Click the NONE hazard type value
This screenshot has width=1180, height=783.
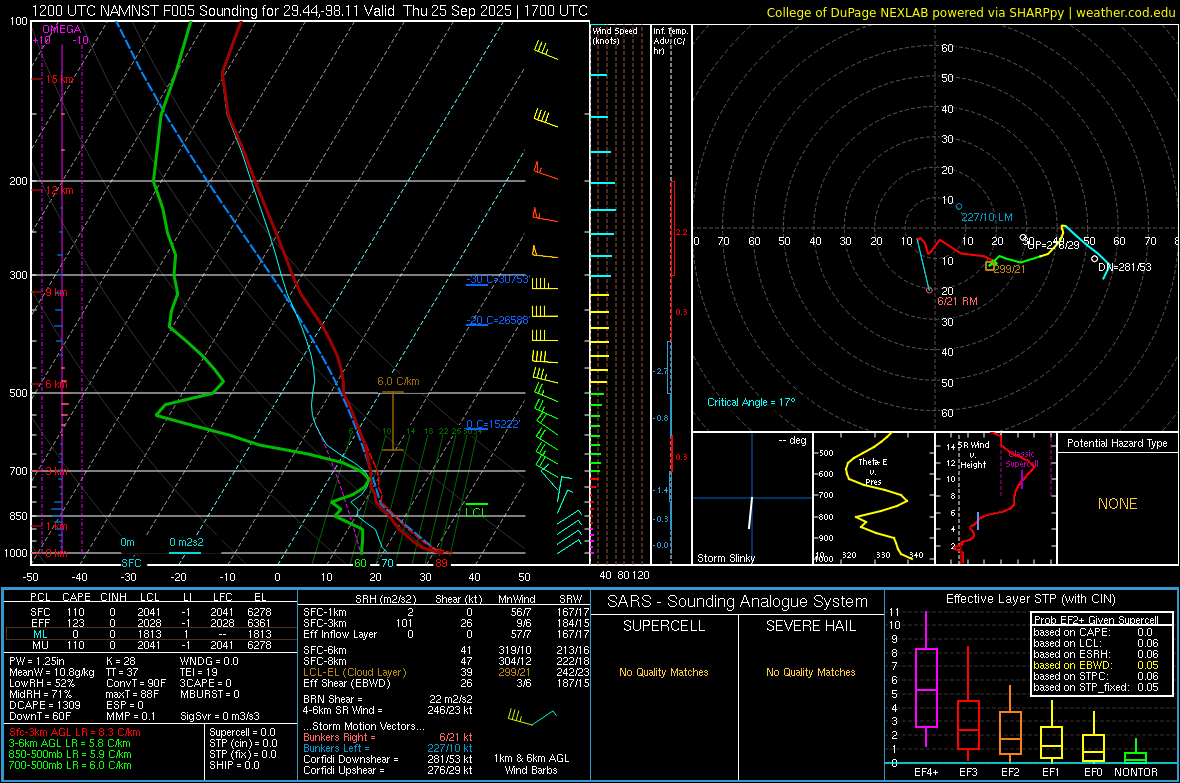coord(1118,504)
